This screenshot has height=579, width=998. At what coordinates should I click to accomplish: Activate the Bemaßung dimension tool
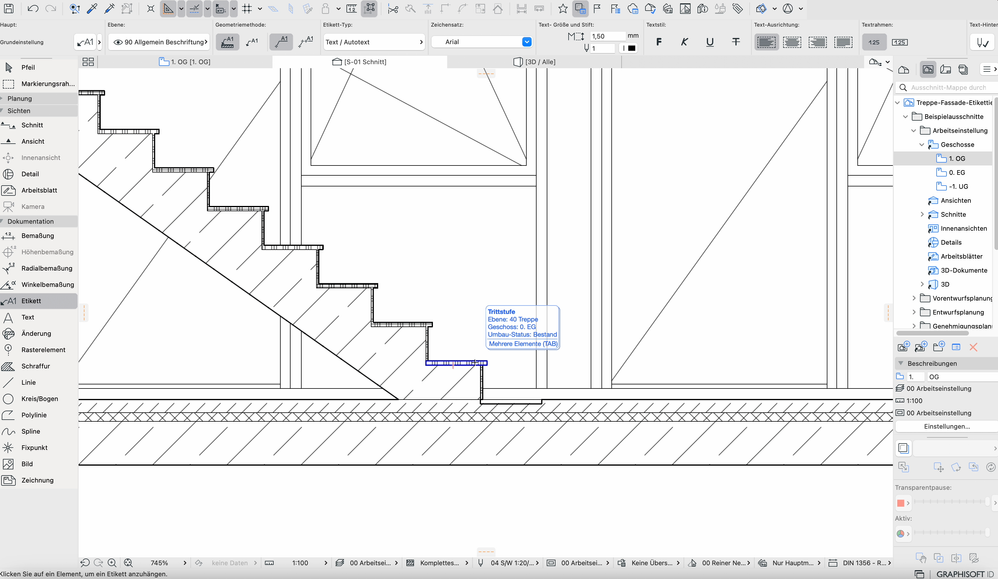(37, 236)
